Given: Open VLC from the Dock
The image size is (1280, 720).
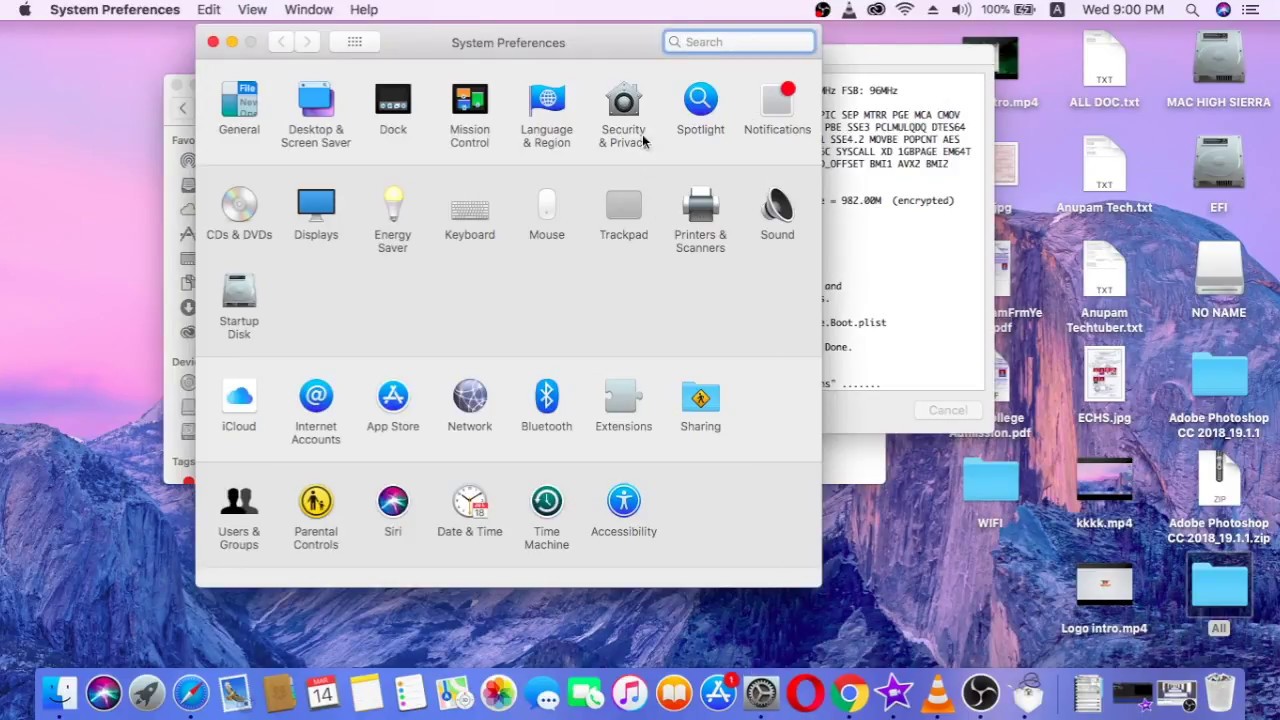Looking at the screenshot, I should [x=937, y=693].
